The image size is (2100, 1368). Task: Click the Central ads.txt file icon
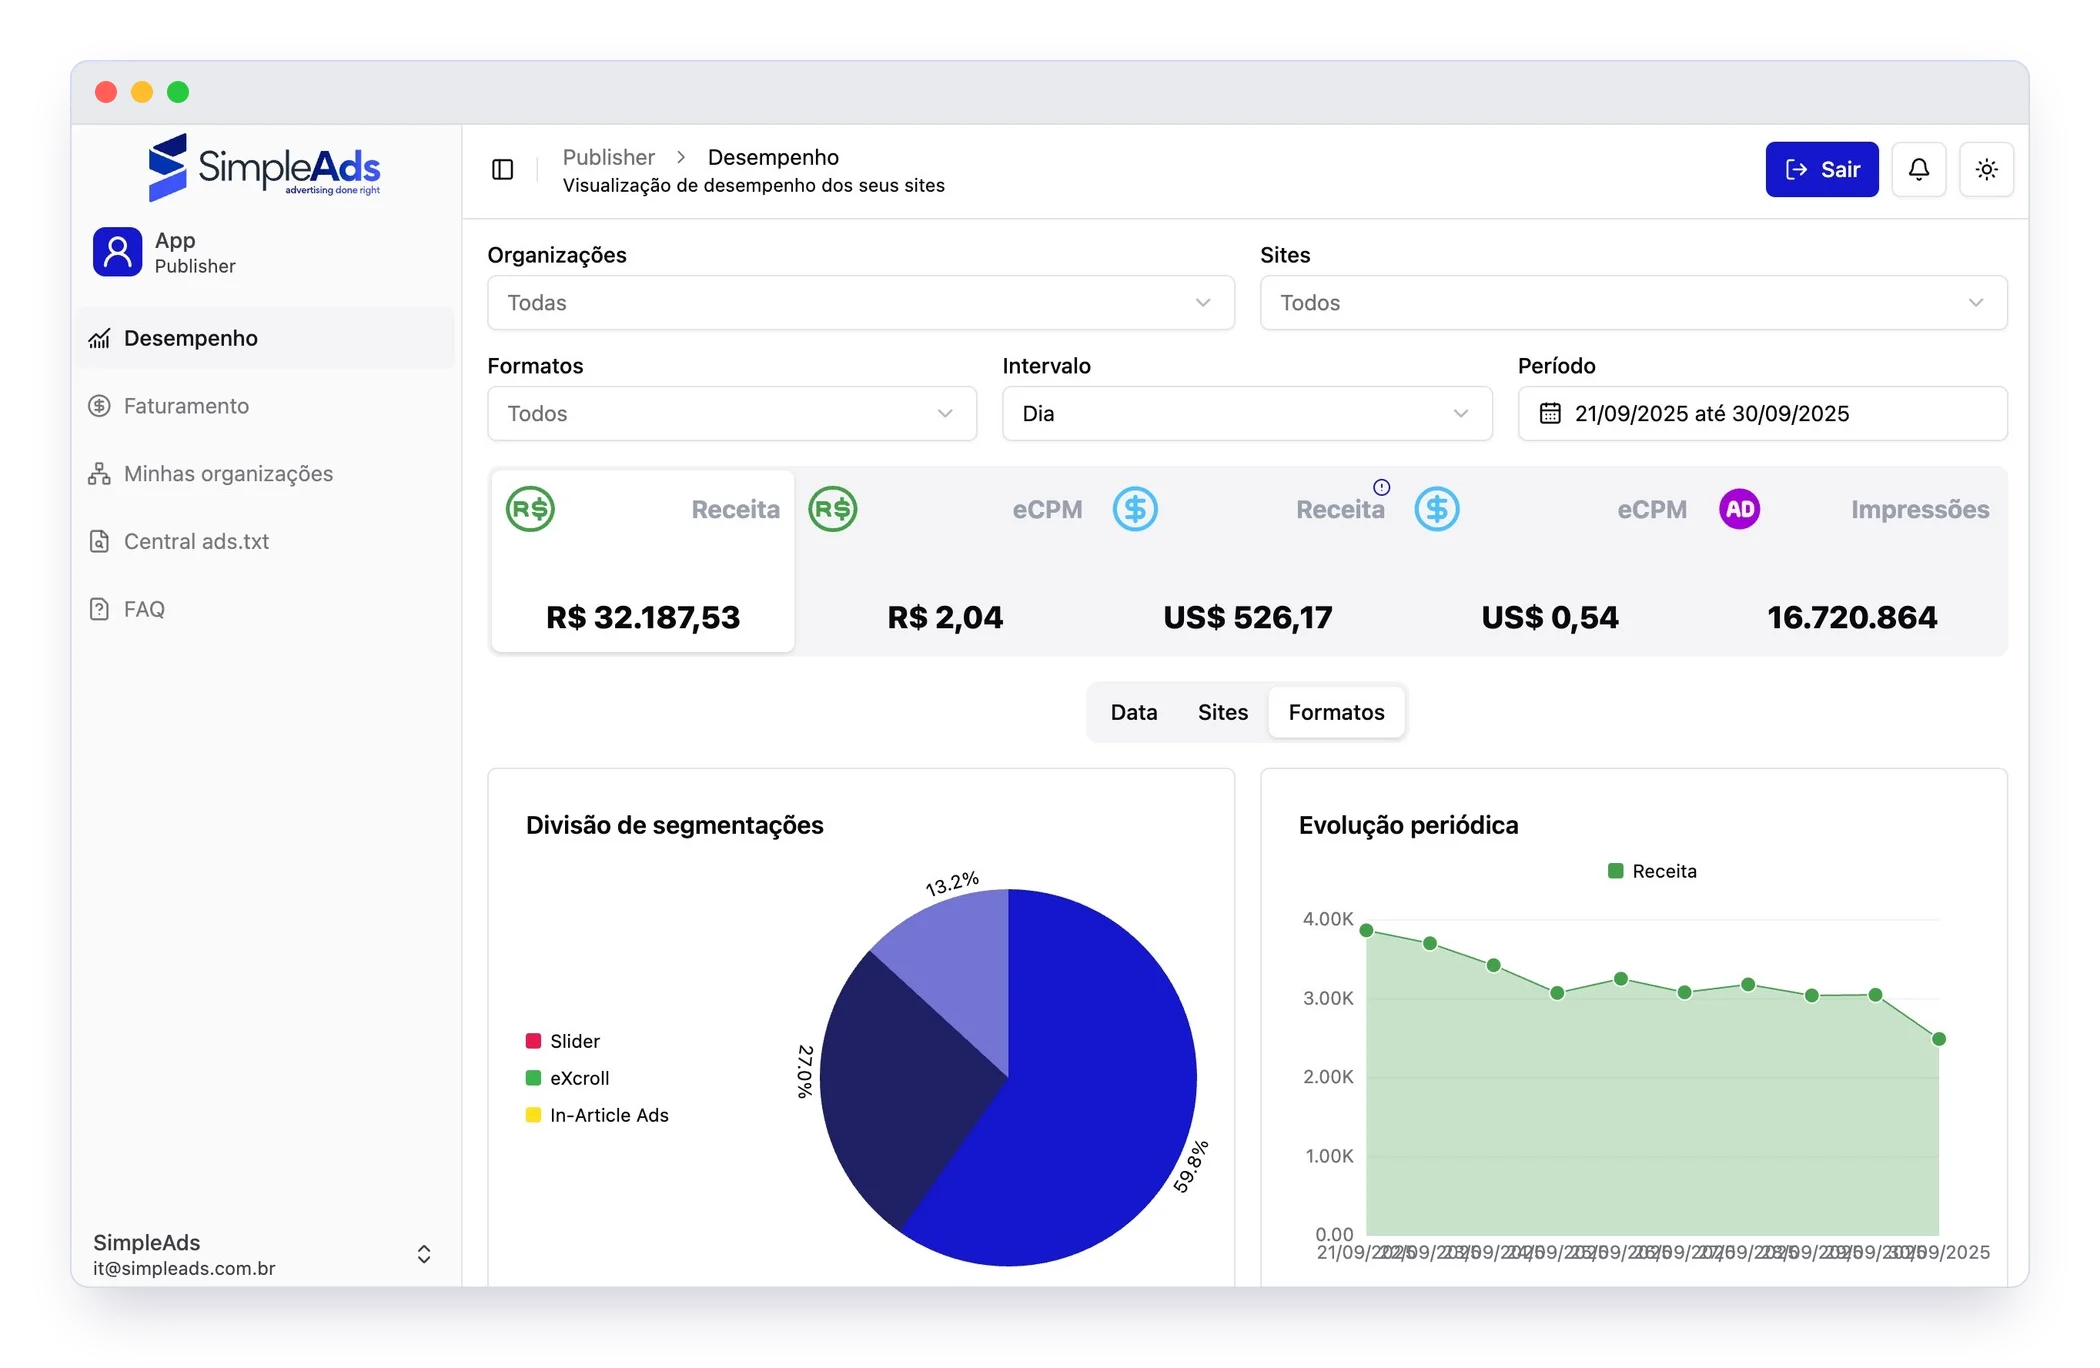point(99,542)
